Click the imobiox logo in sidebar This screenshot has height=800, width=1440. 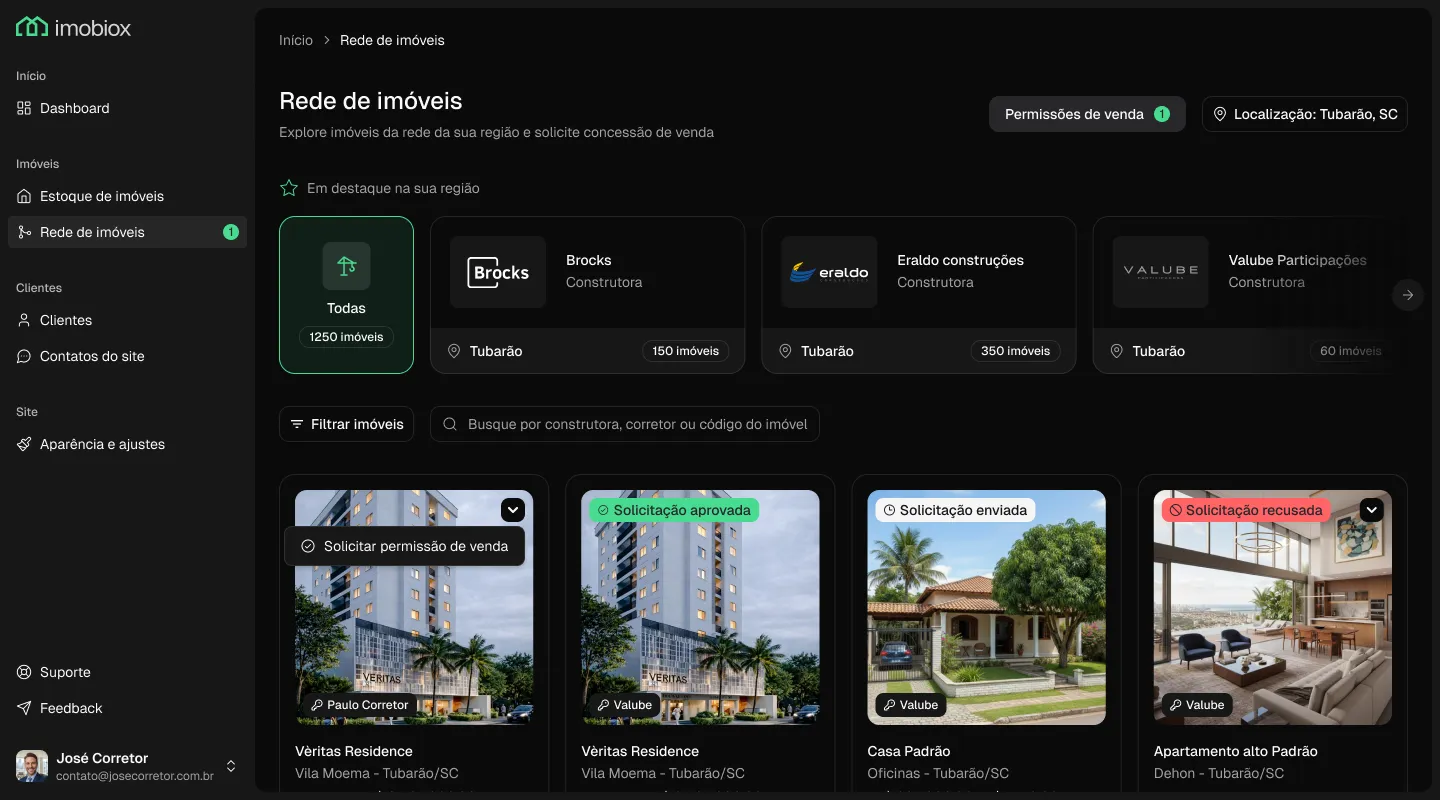point(73,27)
